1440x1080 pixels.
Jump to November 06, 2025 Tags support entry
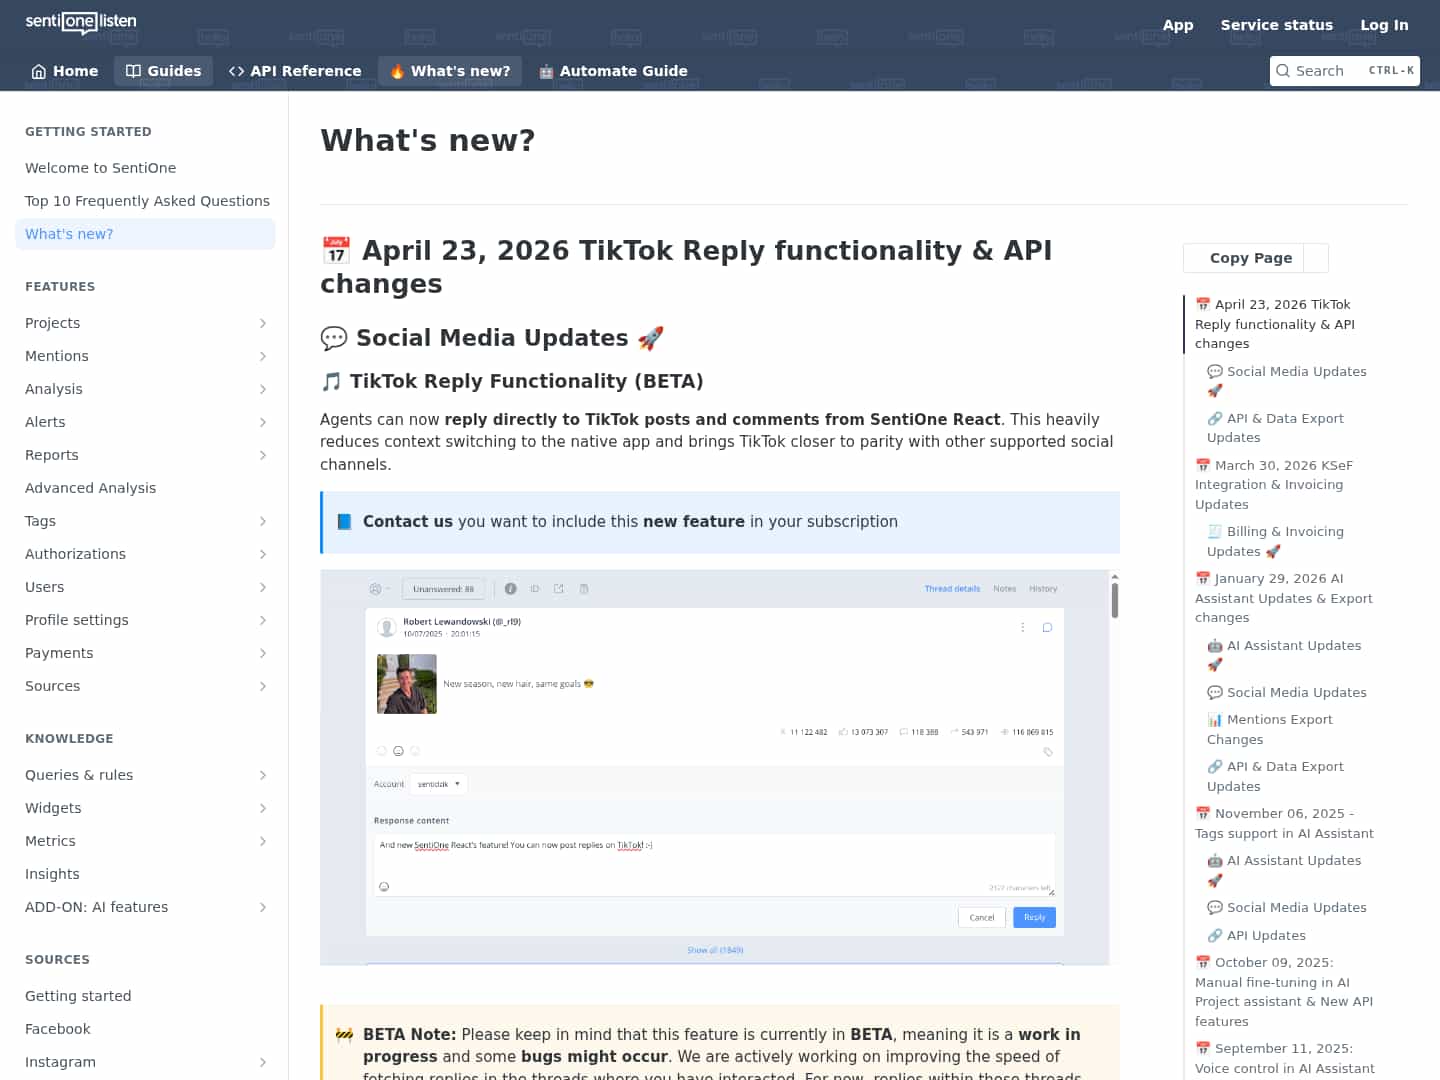(x=1284, y=824)
